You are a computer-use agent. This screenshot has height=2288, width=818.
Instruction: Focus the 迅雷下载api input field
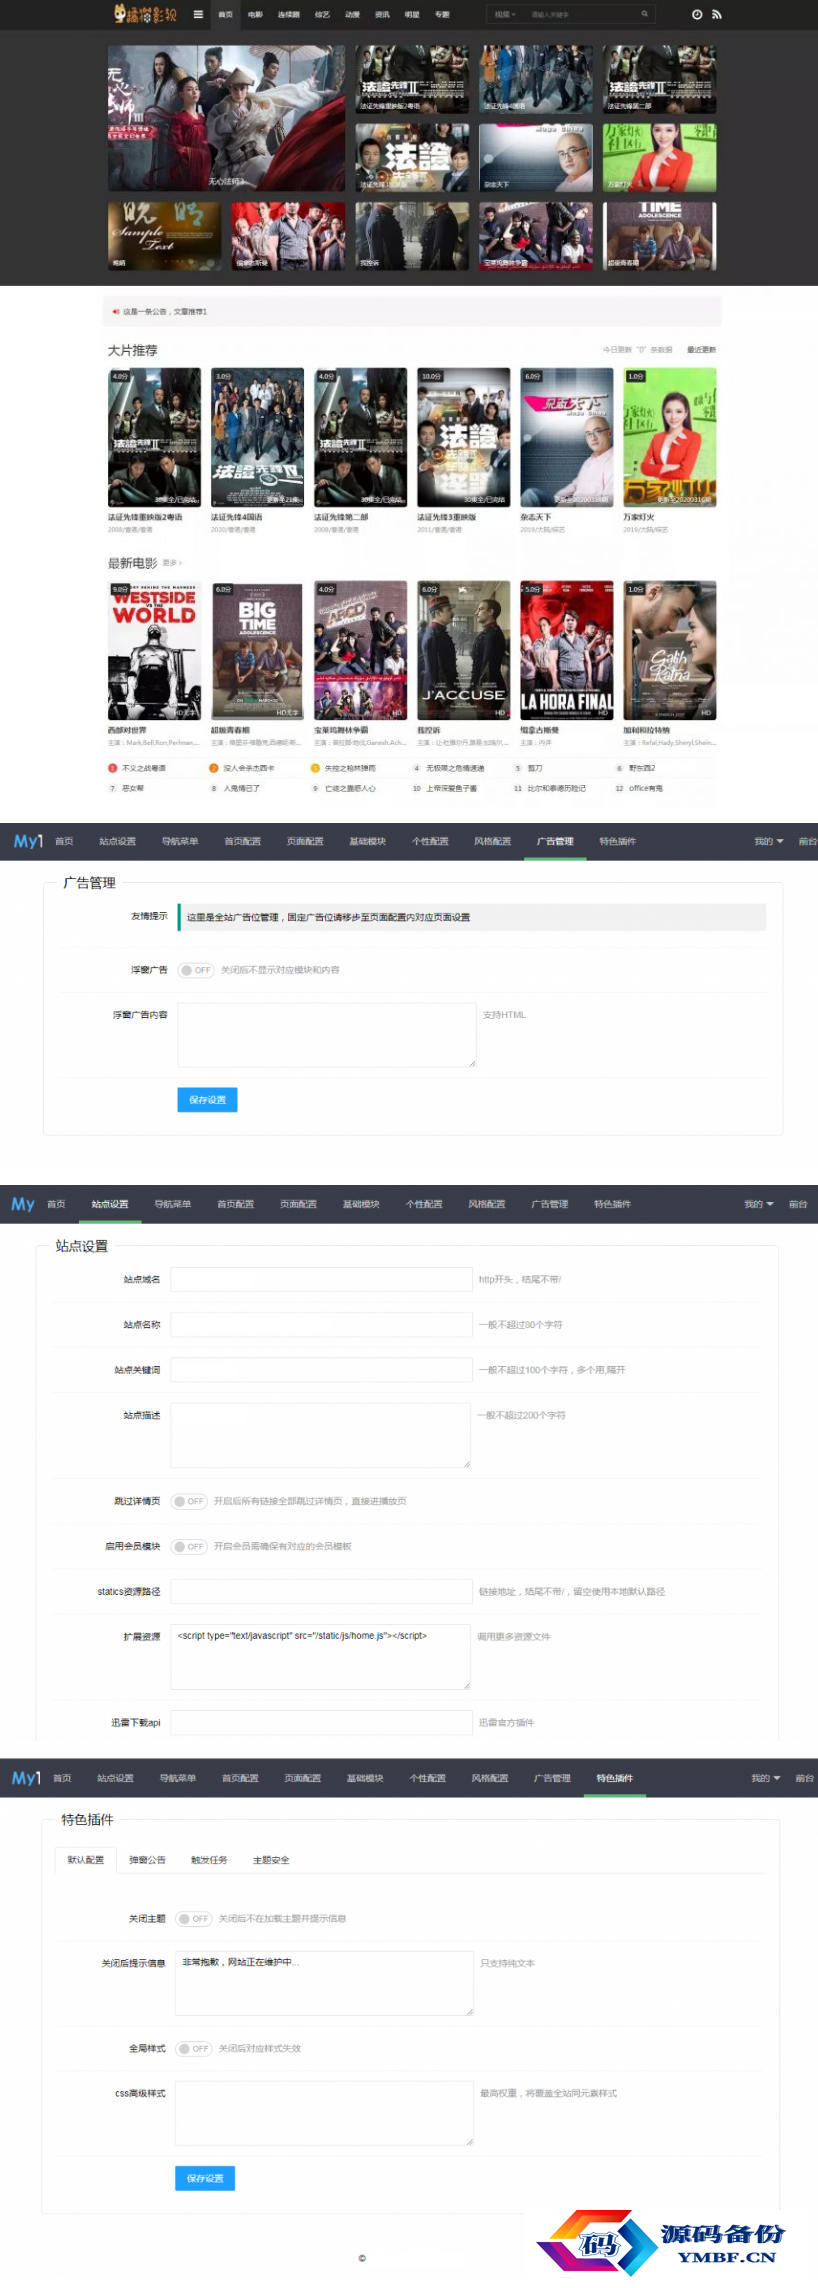coord(321,1722)
